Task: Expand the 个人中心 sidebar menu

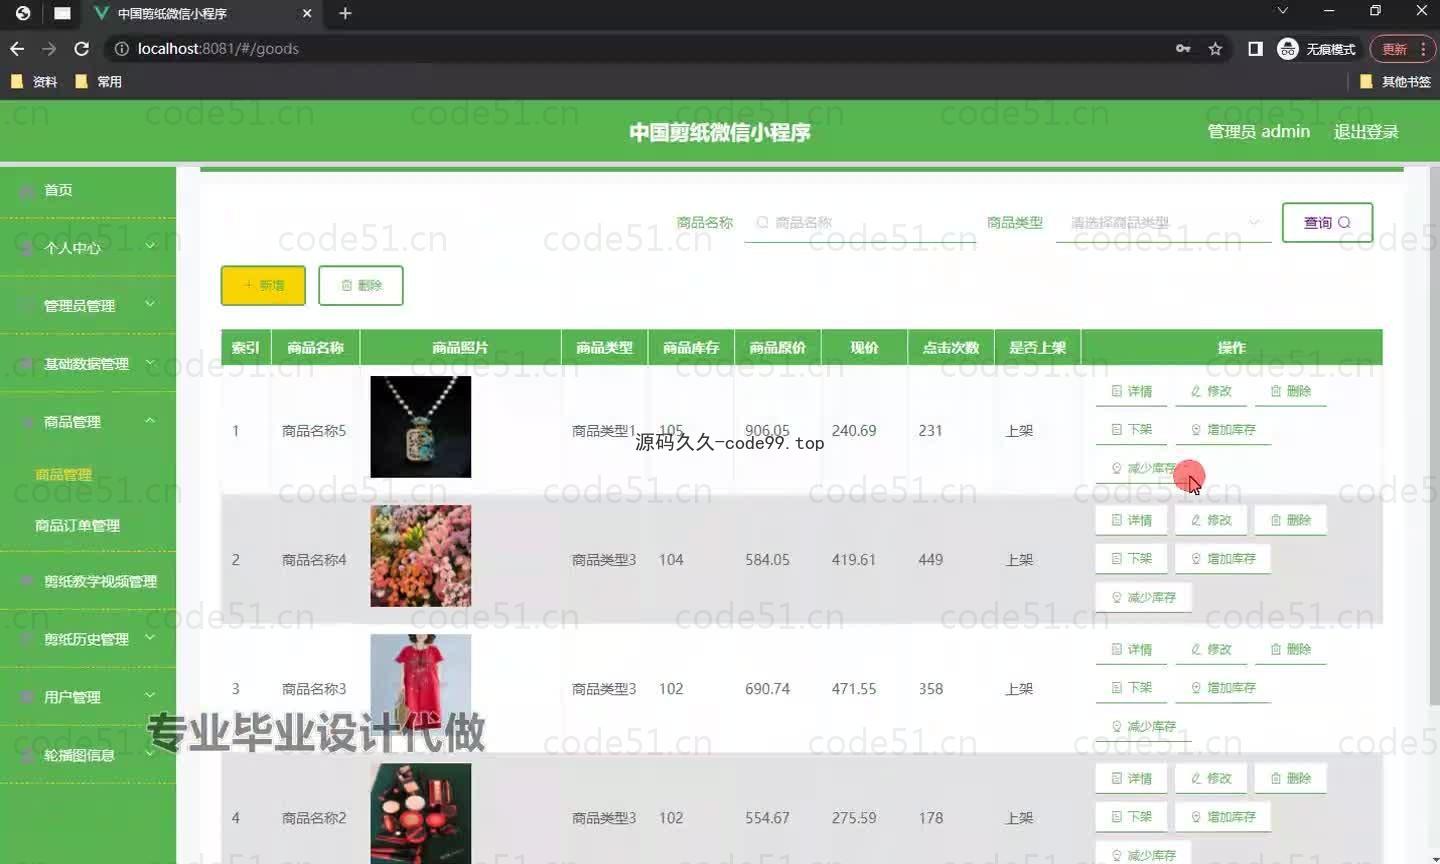Action: pos(88,247)
